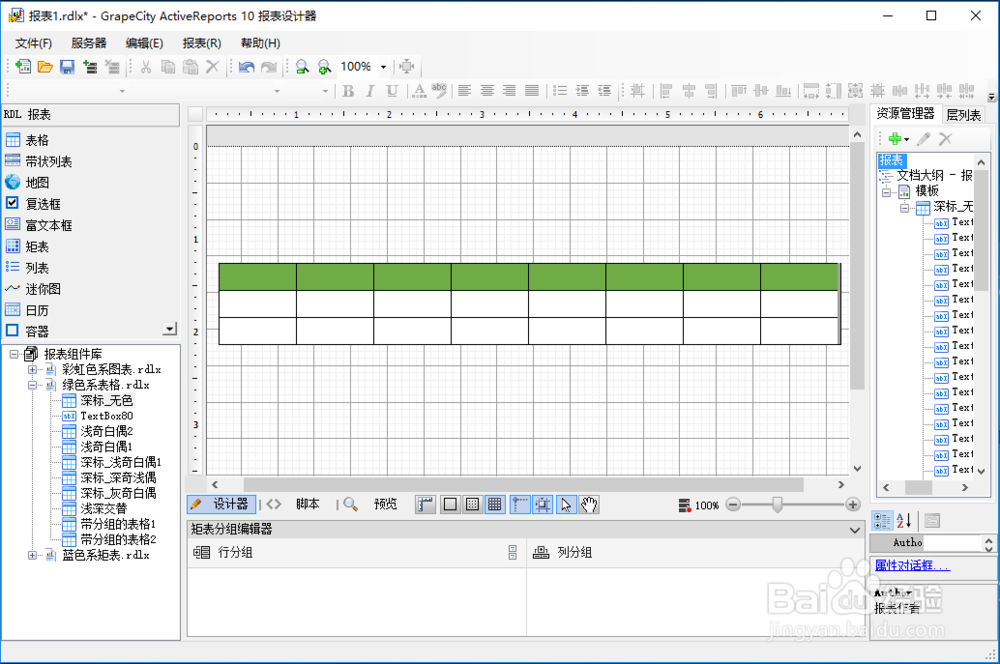Collapse the 绿色系表格.rdlx node
This screenshot has height=664, width=1000.
[32, 385]
